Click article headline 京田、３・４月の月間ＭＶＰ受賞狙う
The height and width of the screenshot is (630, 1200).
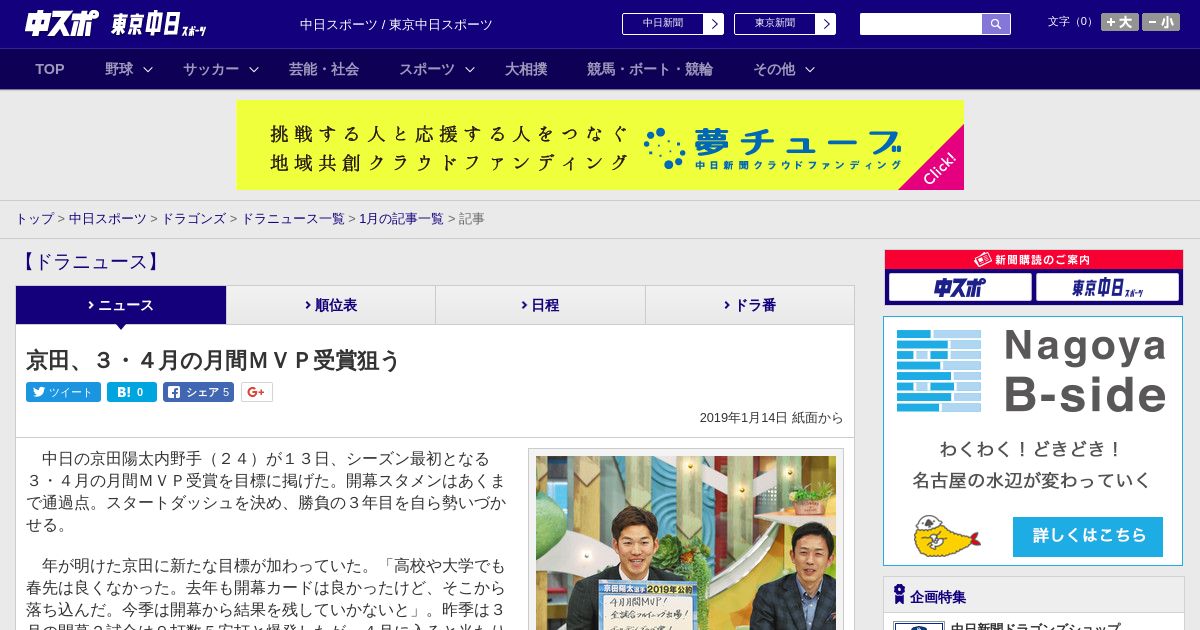tap(214, 360)
